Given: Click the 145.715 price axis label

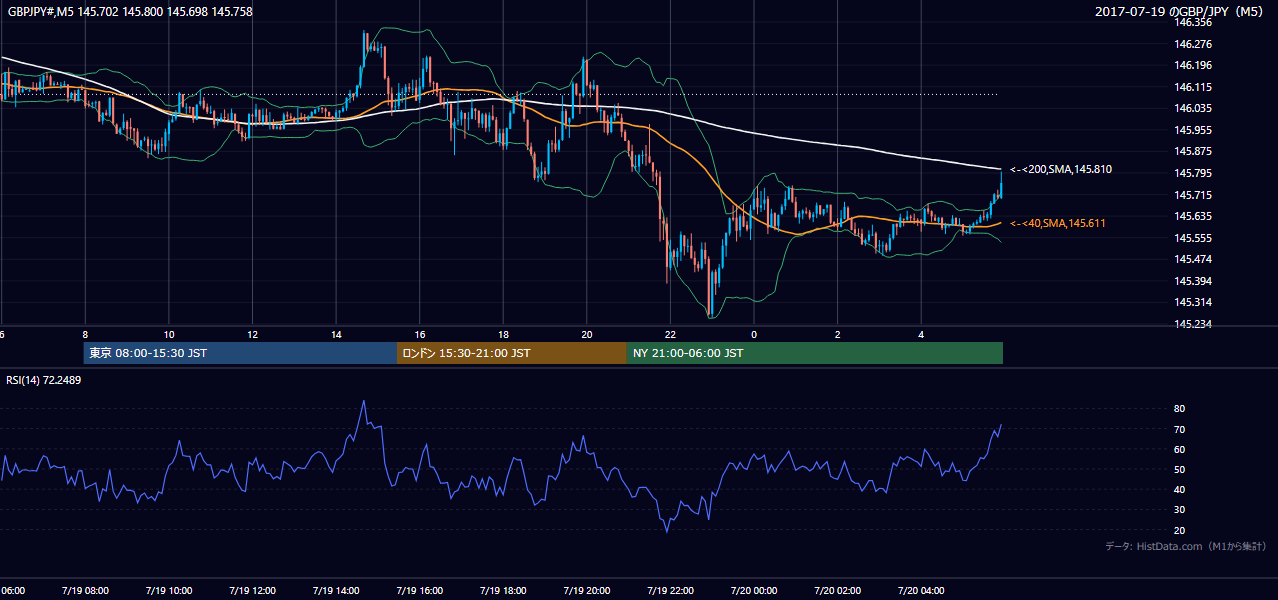Looking at the screenshot, I should (x=1193, y=195).
